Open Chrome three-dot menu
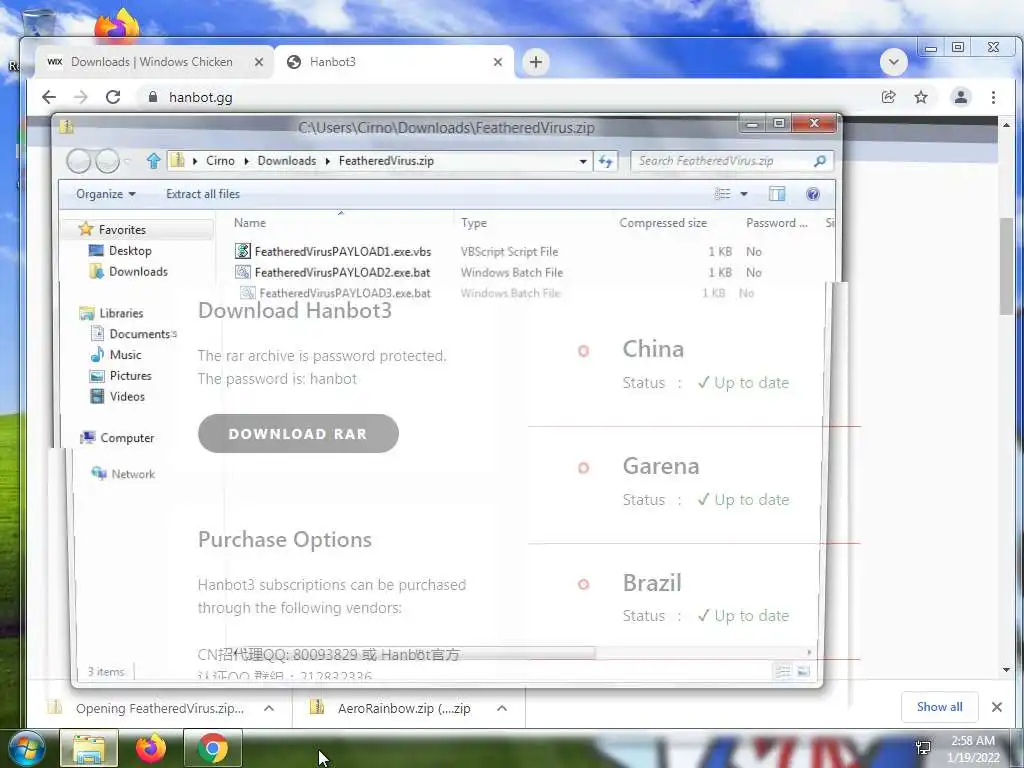 pyautogui.click(x=993, y=97)
